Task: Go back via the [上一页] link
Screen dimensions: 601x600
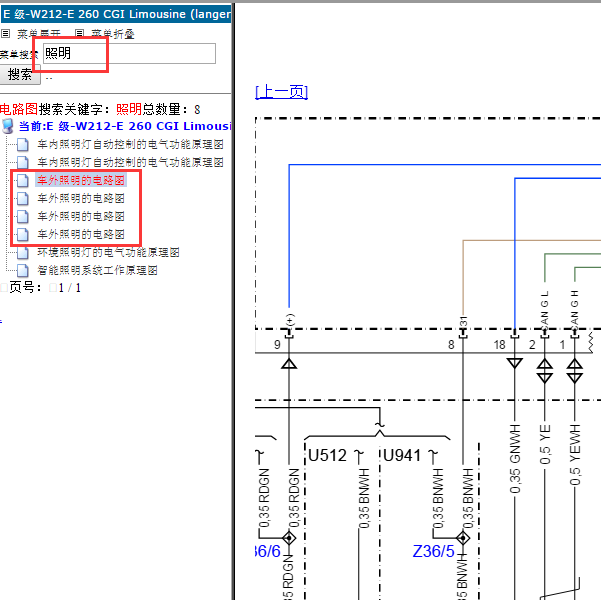Action: (281, 92)
